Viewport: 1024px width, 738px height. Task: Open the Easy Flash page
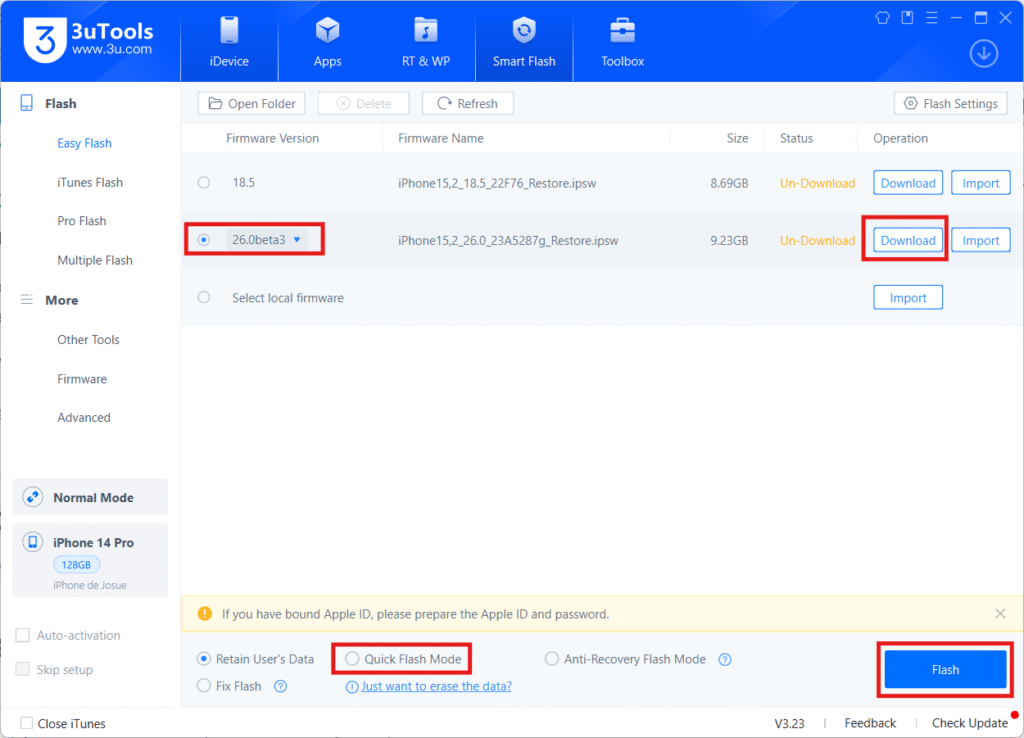tap(84, 143)
